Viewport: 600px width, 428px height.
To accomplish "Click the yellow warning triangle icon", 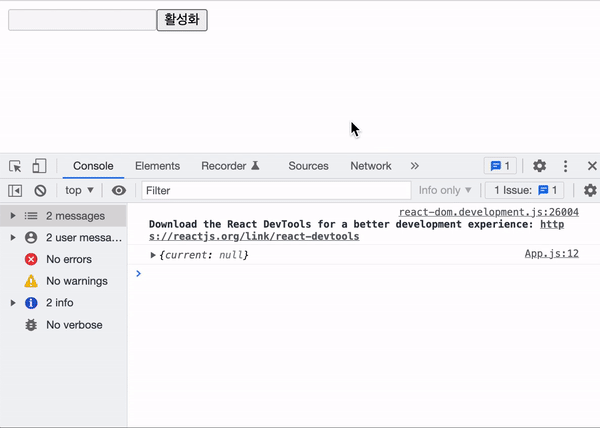I will (x=31, y=281).
